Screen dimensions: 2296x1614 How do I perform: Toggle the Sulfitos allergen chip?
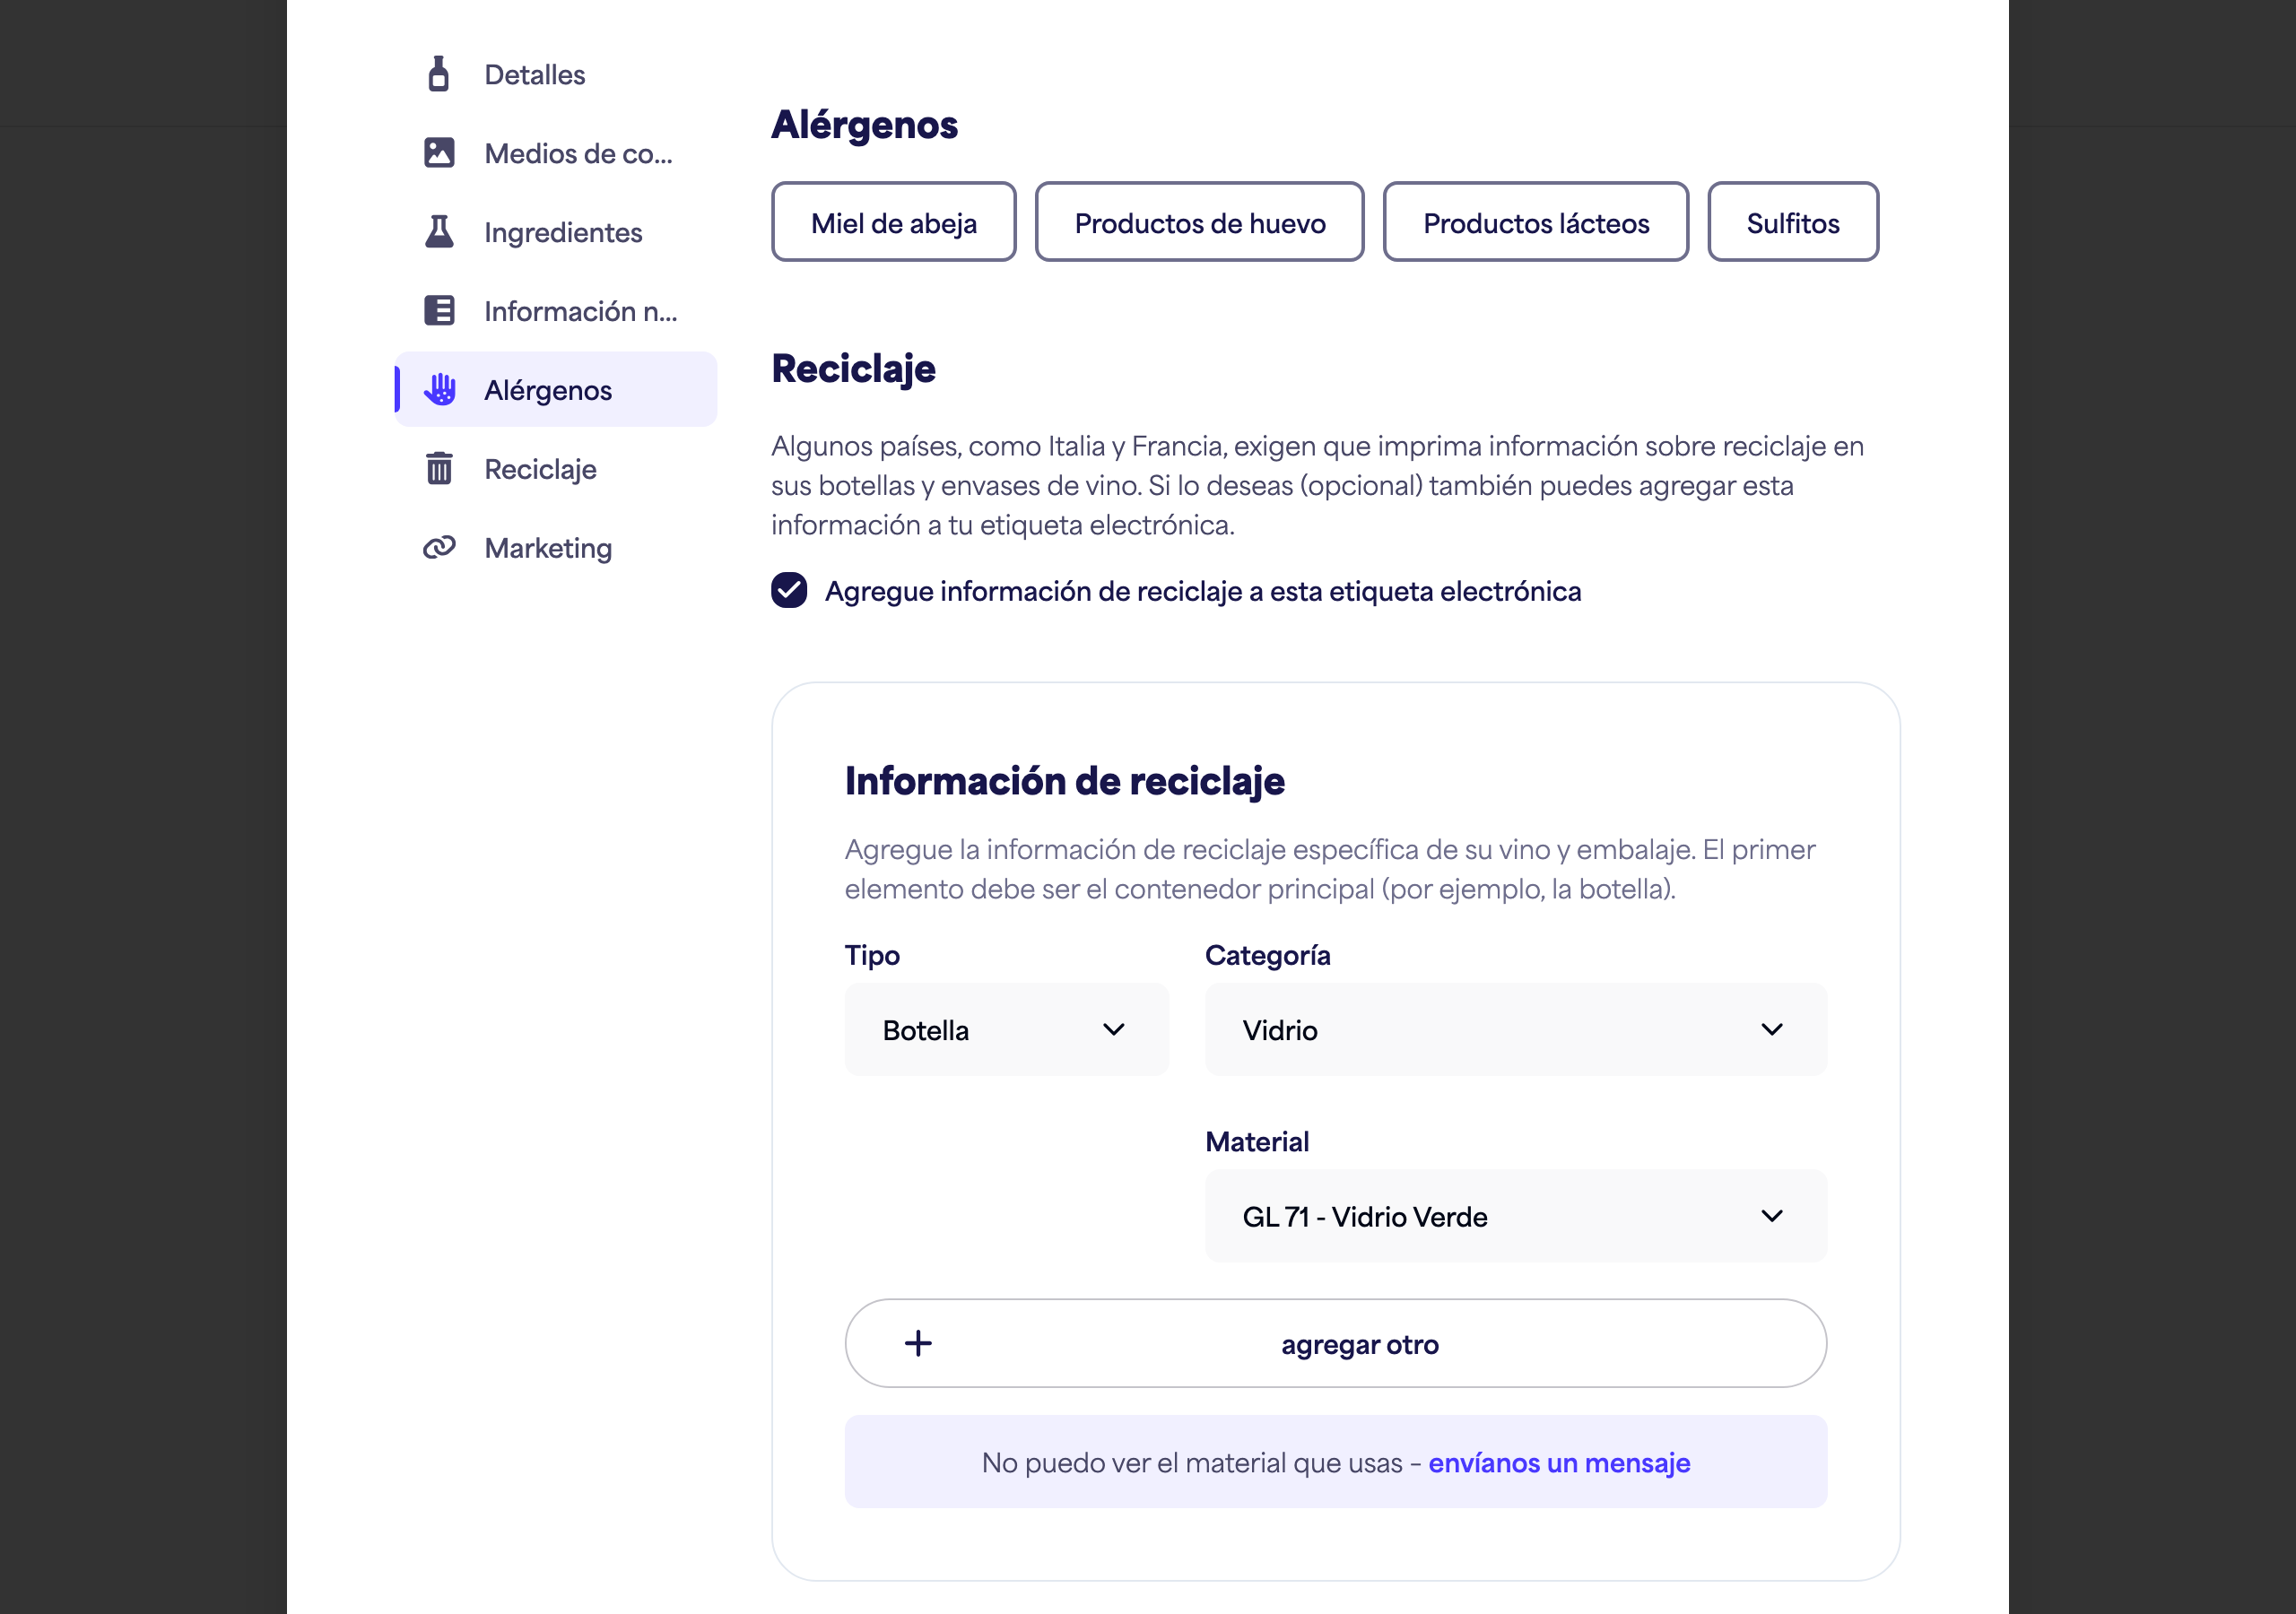point(1793,222)
